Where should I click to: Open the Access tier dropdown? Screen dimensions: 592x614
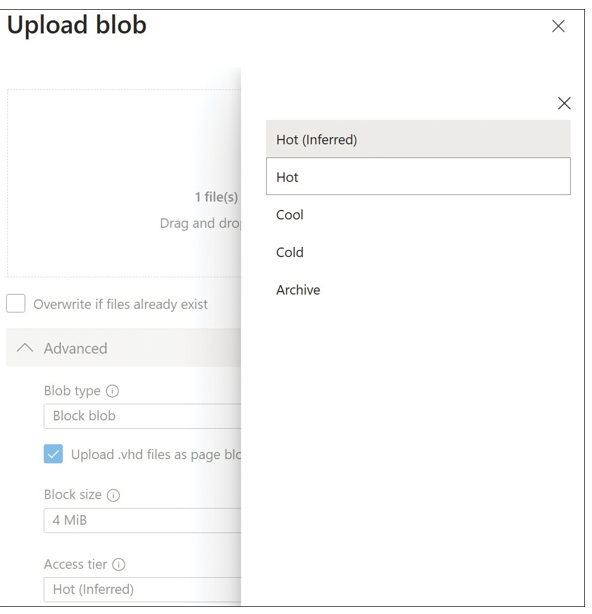(143, 589)
